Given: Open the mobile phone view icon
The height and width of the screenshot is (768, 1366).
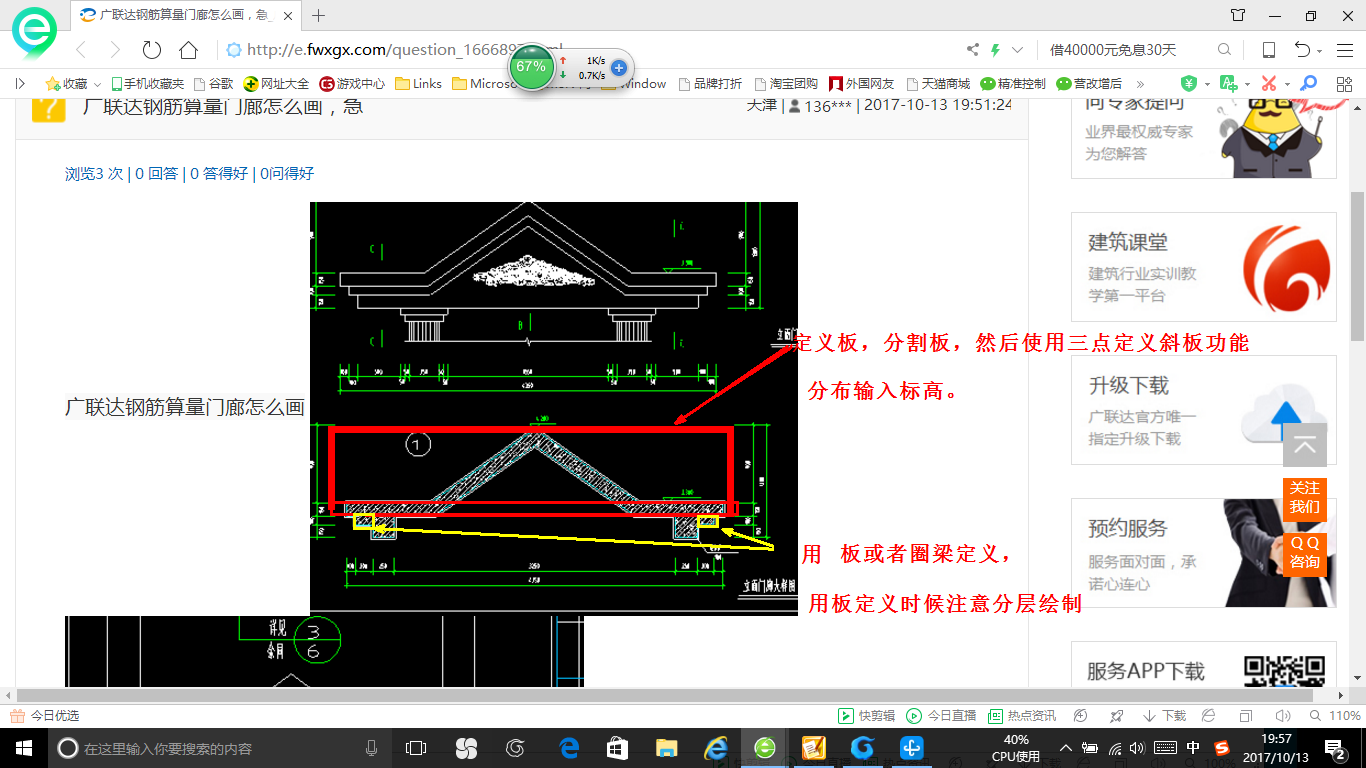Looking at the screenshot, I should (x=1269, y=50).
